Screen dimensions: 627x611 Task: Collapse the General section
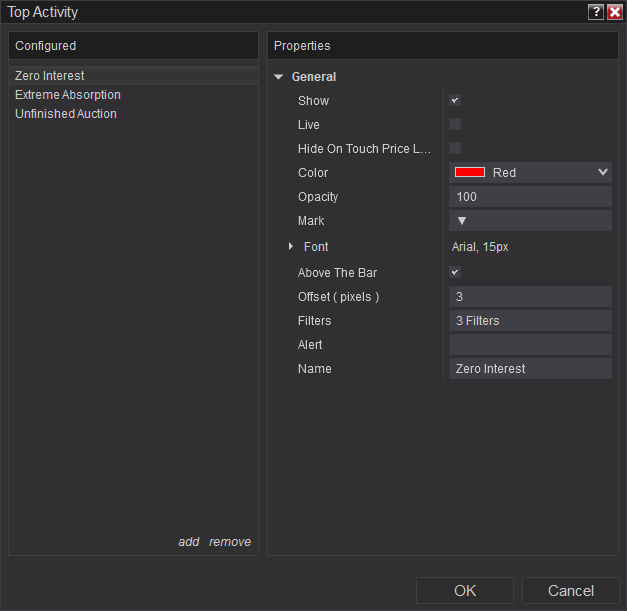(279, 77)
